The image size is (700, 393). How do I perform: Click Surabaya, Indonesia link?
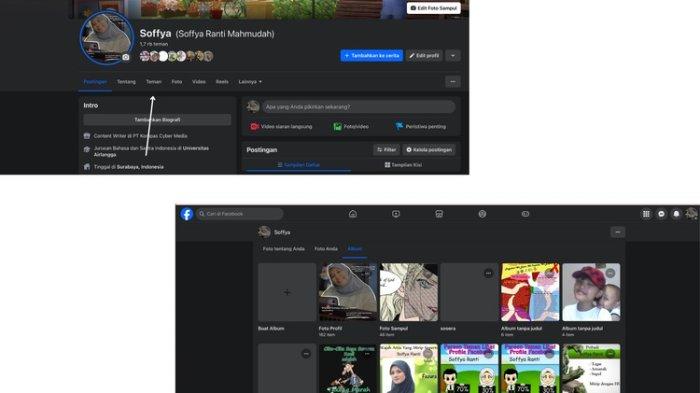(140, 167)
